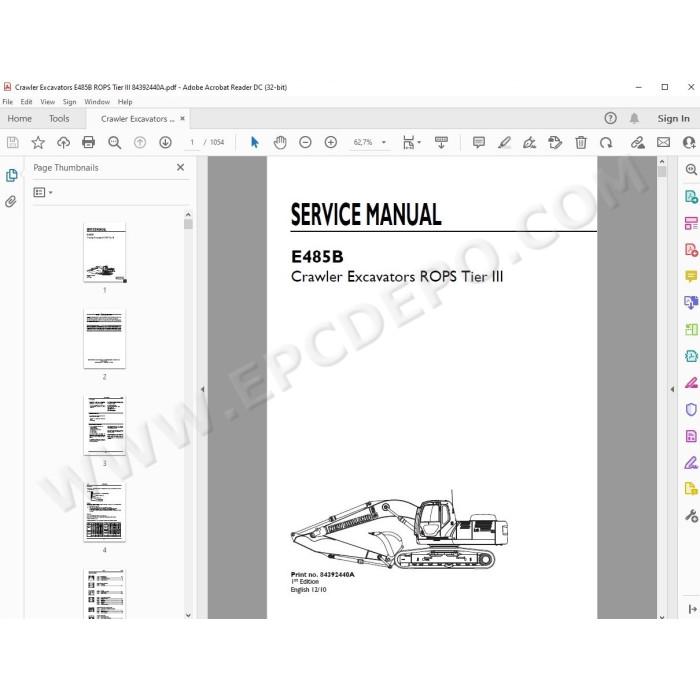Open the Find text magnifier
This screenshot has height=700, width=700.
tap(114, 142)
